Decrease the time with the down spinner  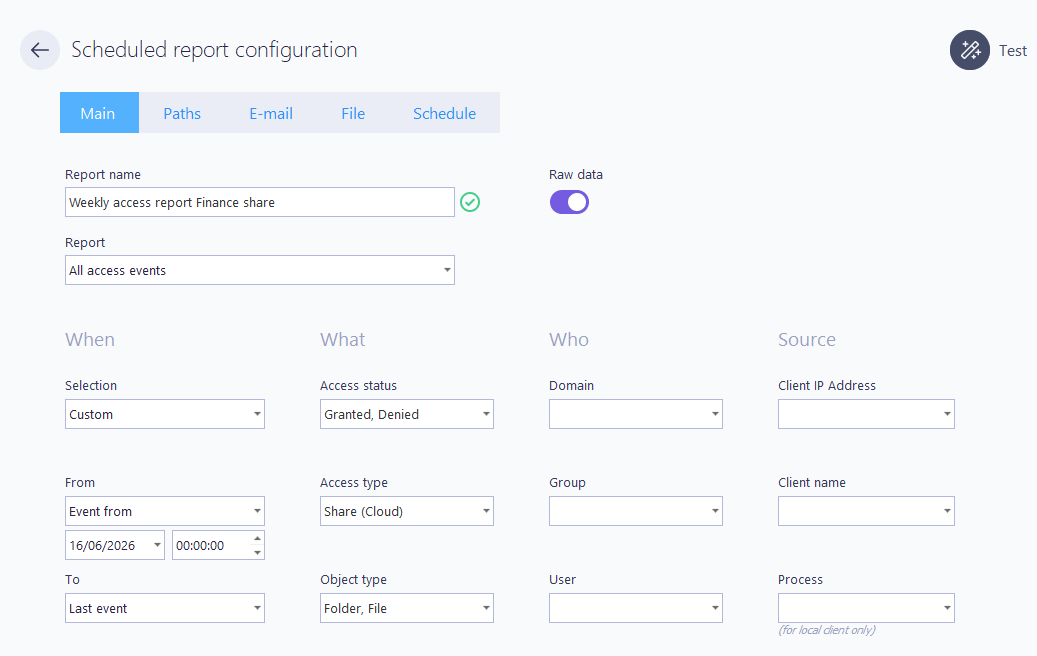coord(258,553)
